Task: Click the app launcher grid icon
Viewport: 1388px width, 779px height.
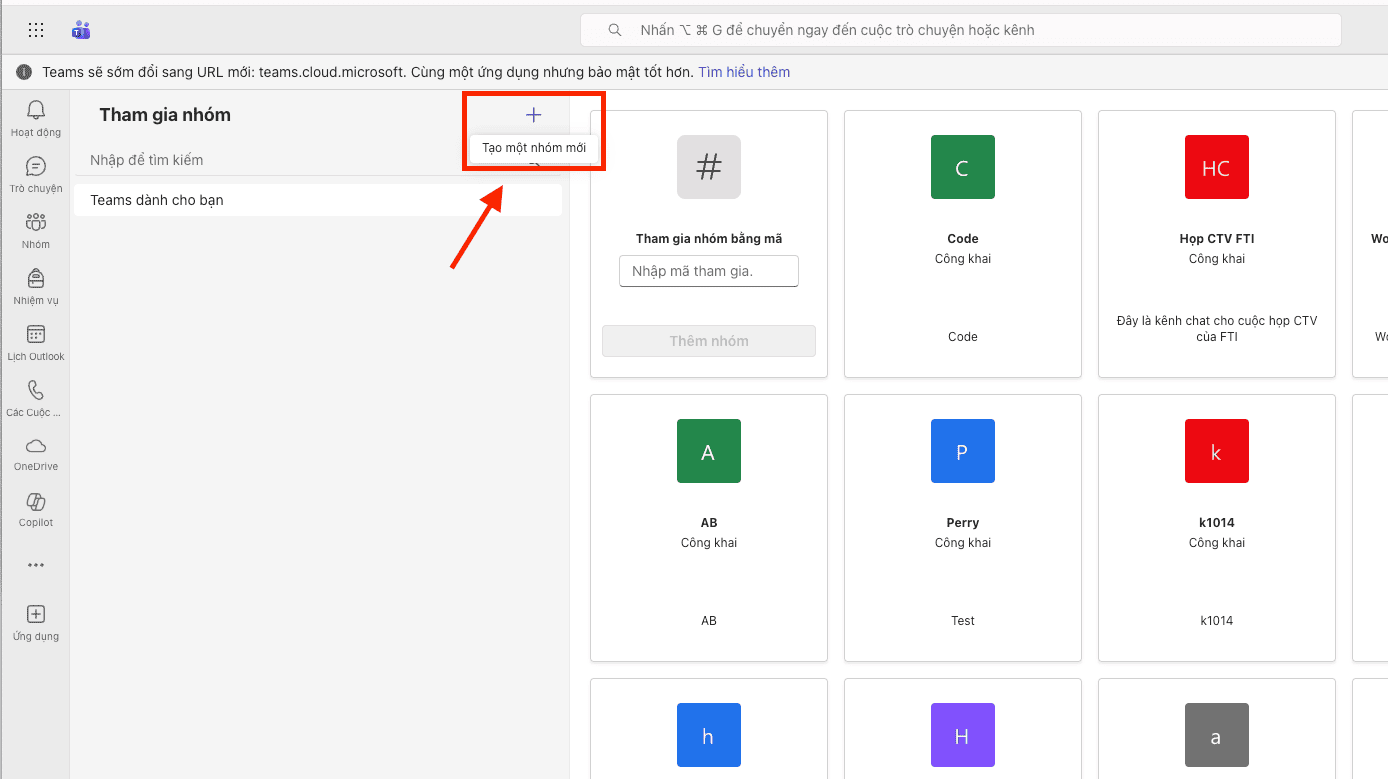Action: [x=36, y=30]
